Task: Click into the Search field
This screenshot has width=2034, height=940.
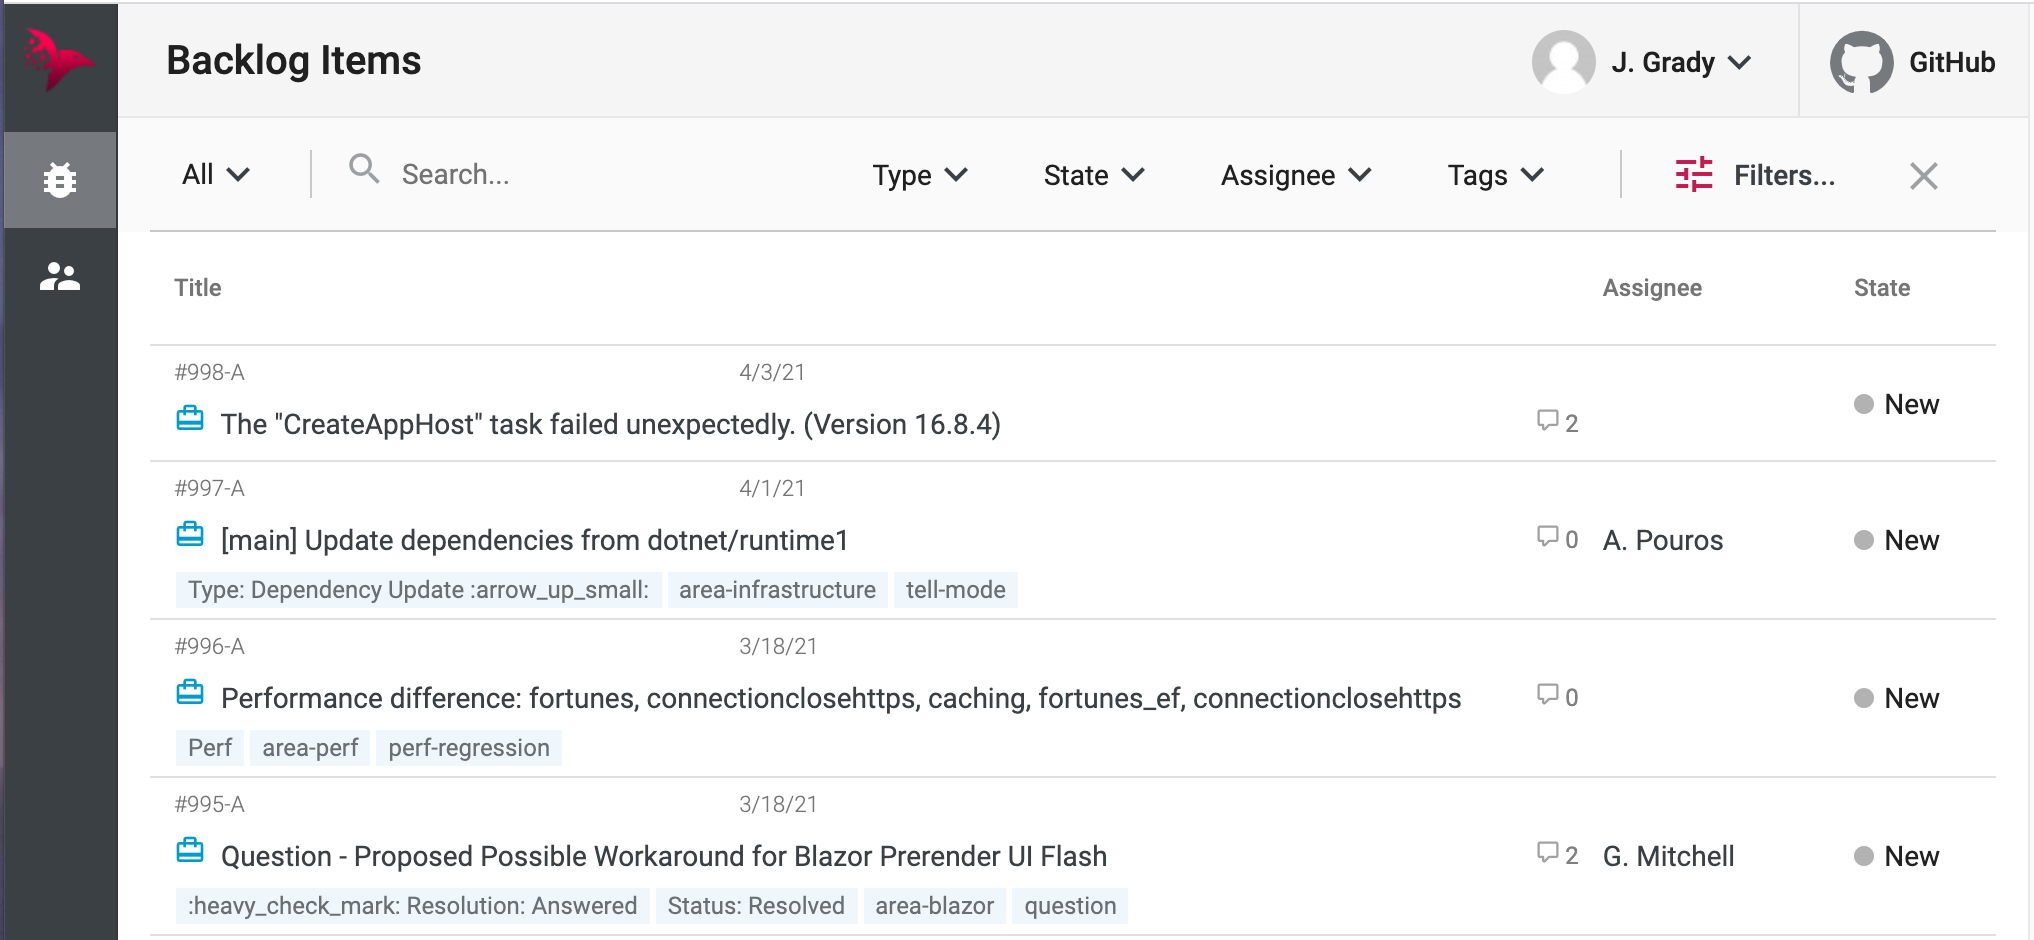Action: point(600,175)
